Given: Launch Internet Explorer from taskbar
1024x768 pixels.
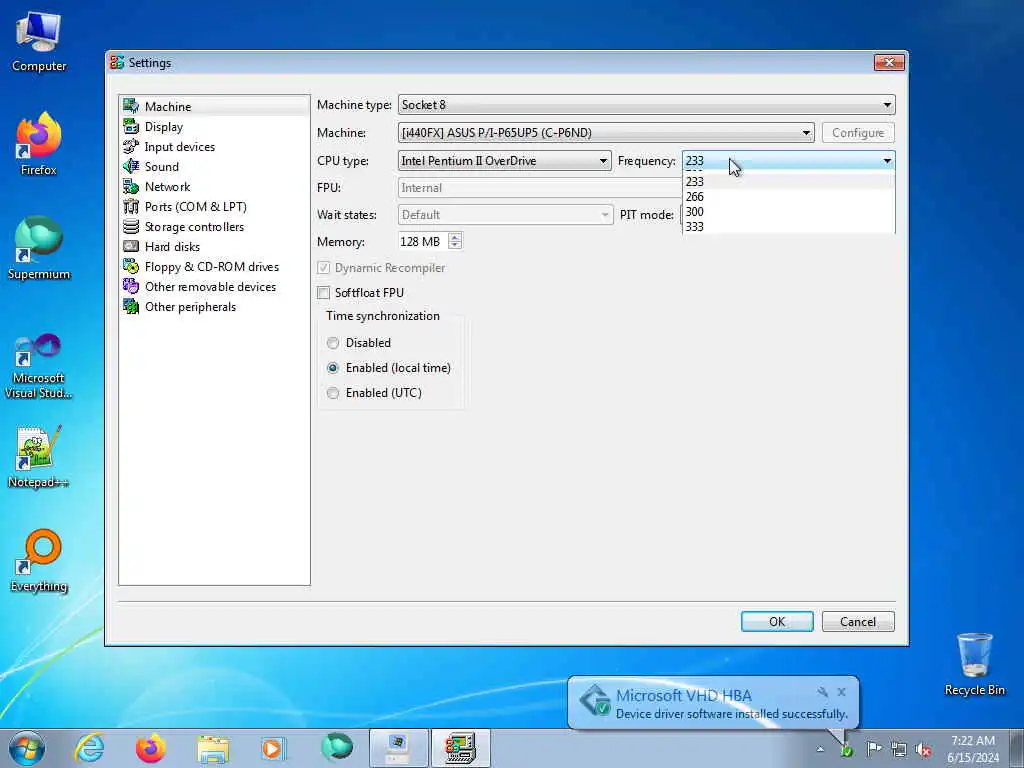Looking at the screenshot, I should pos(89,748).
